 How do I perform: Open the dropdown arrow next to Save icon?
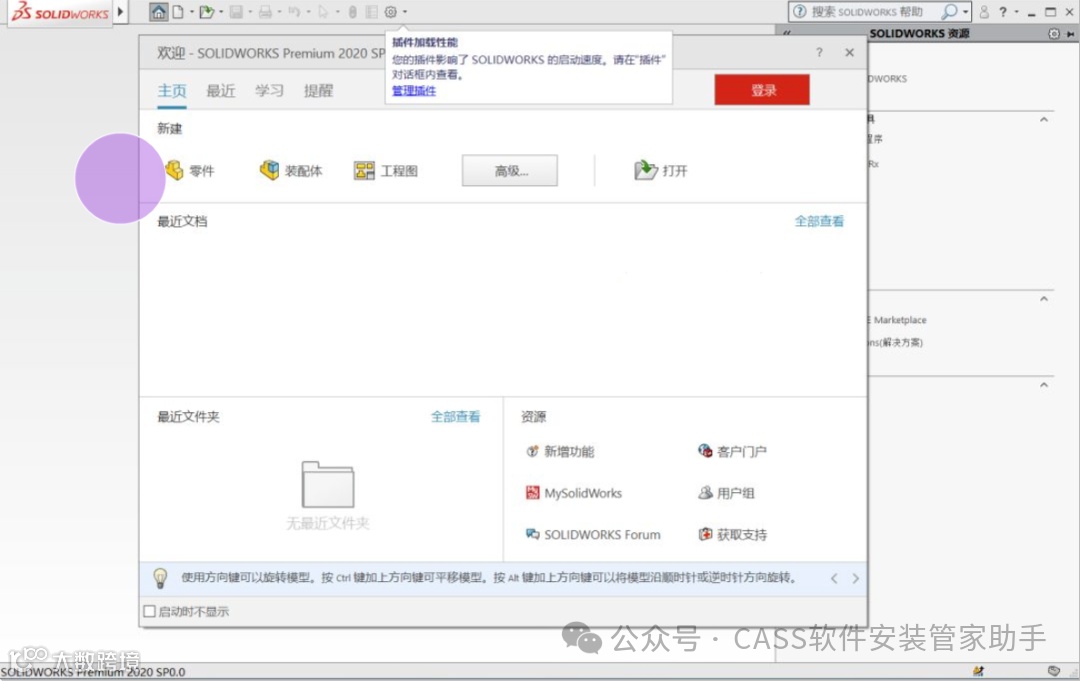(250, 12)
